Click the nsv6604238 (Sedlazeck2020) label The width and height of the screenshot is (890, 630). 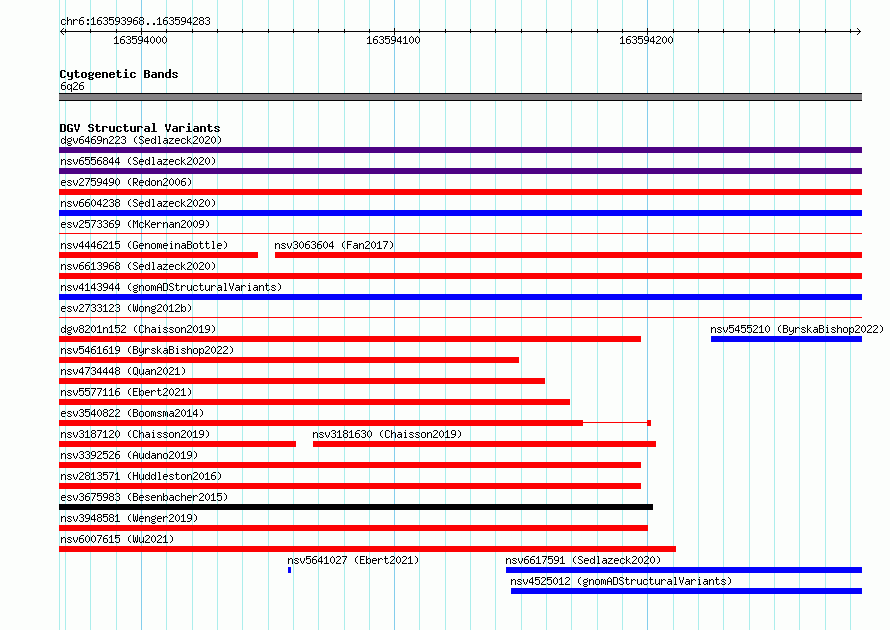(138, 203)
